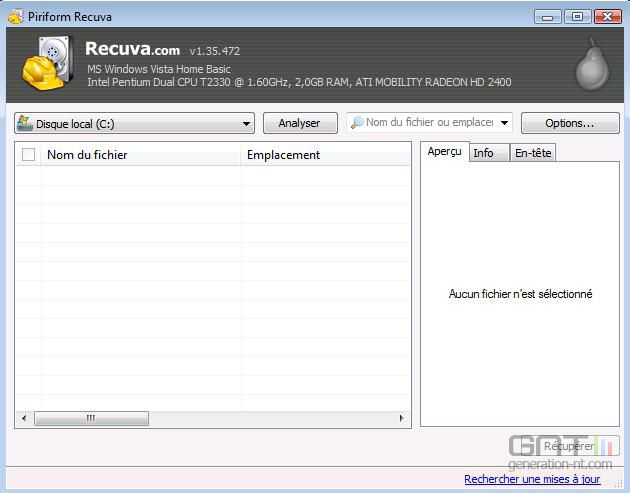
Task: Open the Options... dialog button
Action: point(570,123)
